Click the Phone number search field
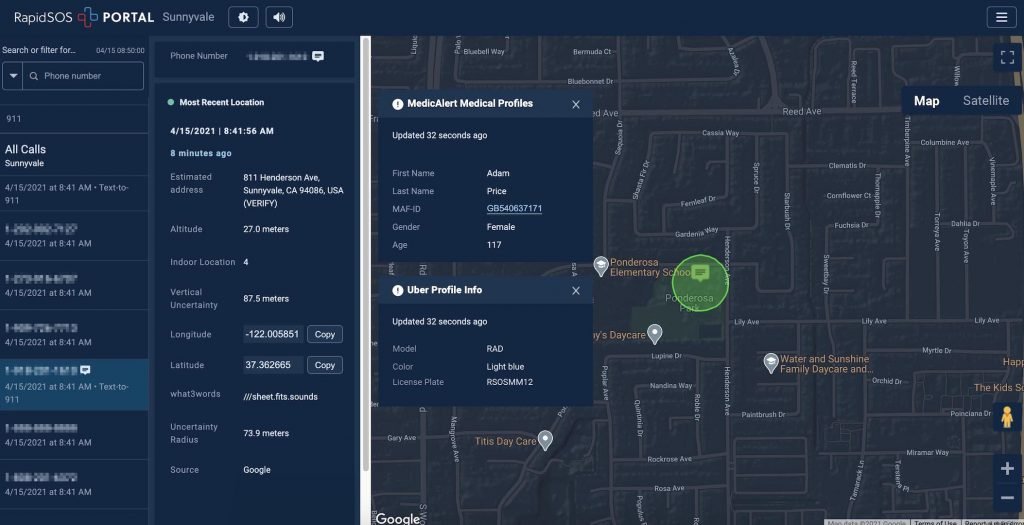 [x=83, y=76]
